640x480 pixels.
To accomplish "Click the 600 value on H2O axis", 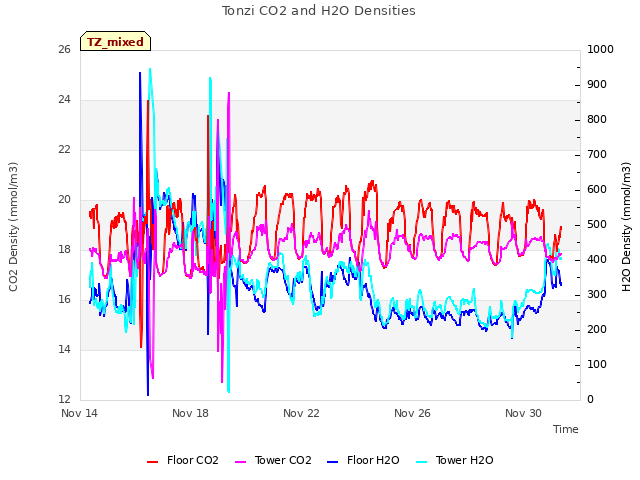I will click(597, 190).
